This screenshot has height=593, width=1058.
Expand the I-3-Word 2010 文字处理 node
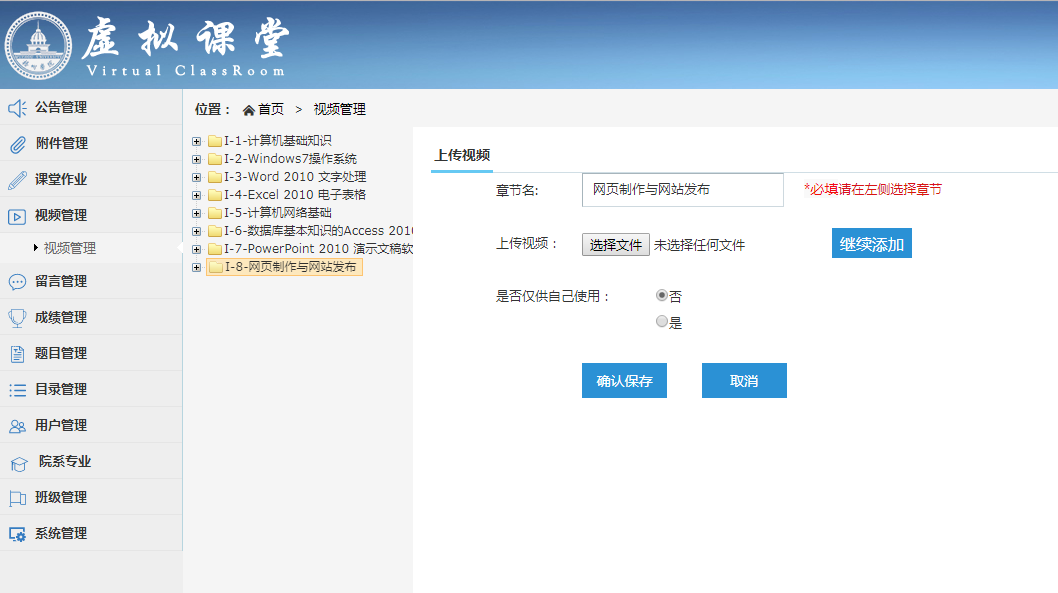pyautogui.click(x=197, y=177)
